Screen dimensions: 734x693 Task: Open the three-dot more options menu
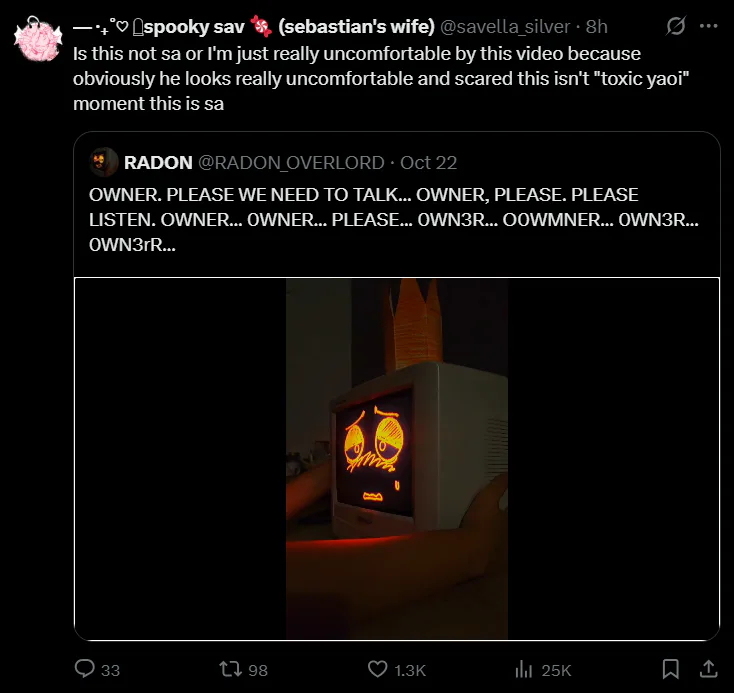tap(708, 26)
